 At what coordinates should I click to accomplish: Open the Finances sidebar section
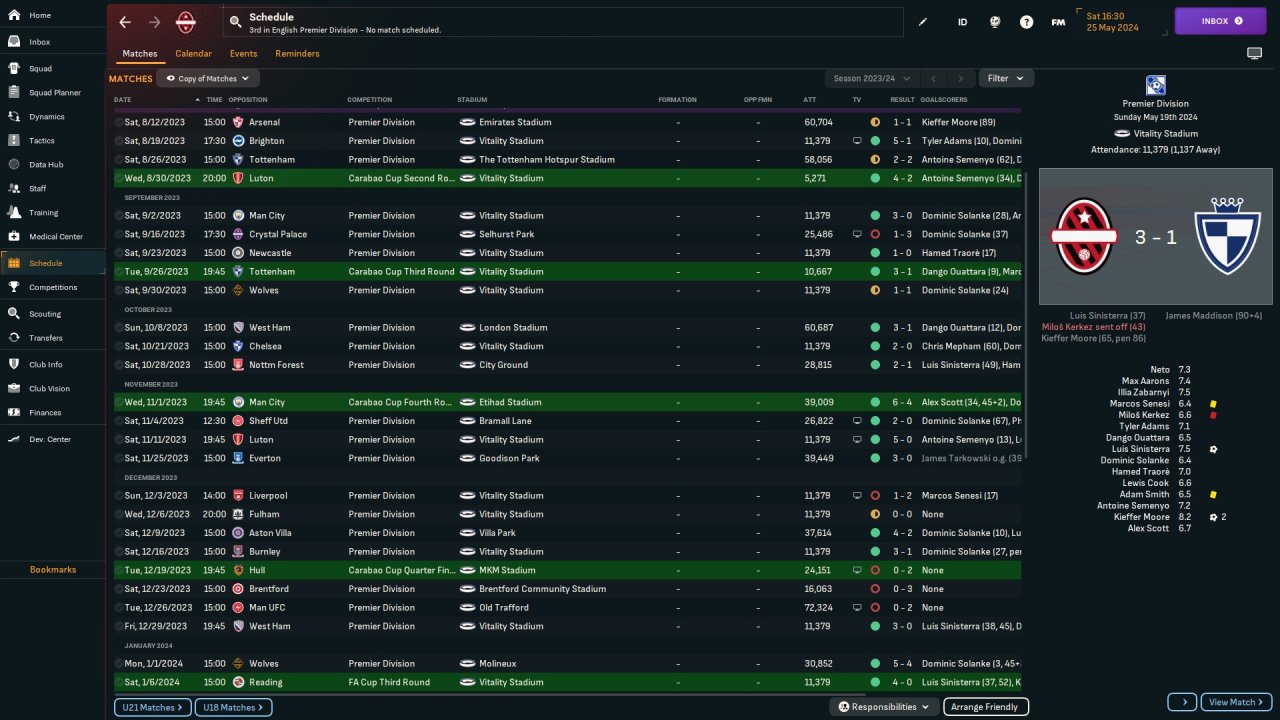click(45, 412)
